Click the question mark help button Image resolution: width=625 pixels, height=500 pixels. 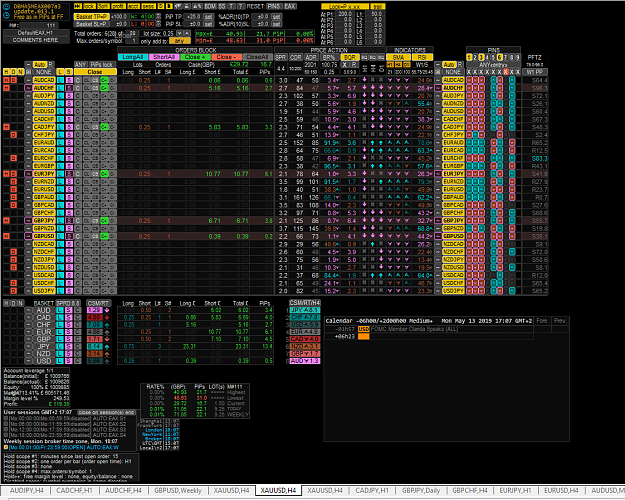coord(241,6)
